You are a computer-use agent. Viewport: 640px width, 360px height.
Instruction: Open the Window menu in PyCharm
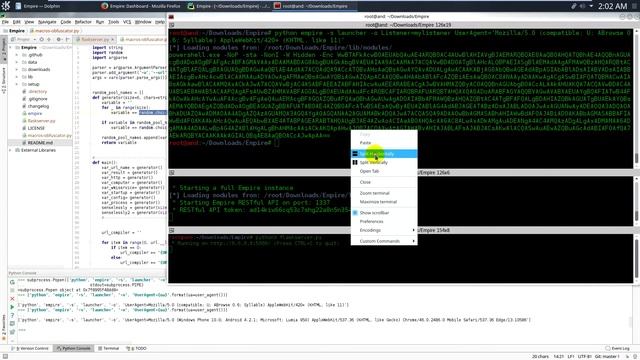(x=143, y=22)
